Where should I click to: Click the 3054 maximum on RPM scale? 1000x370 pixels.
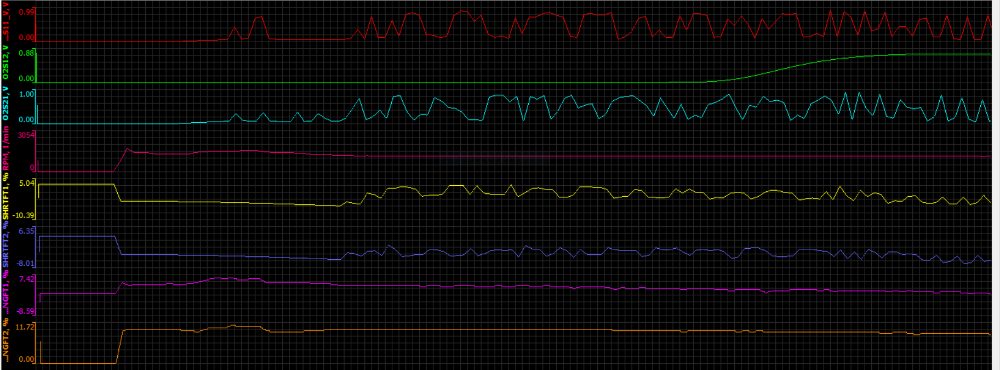click(26, 135)
